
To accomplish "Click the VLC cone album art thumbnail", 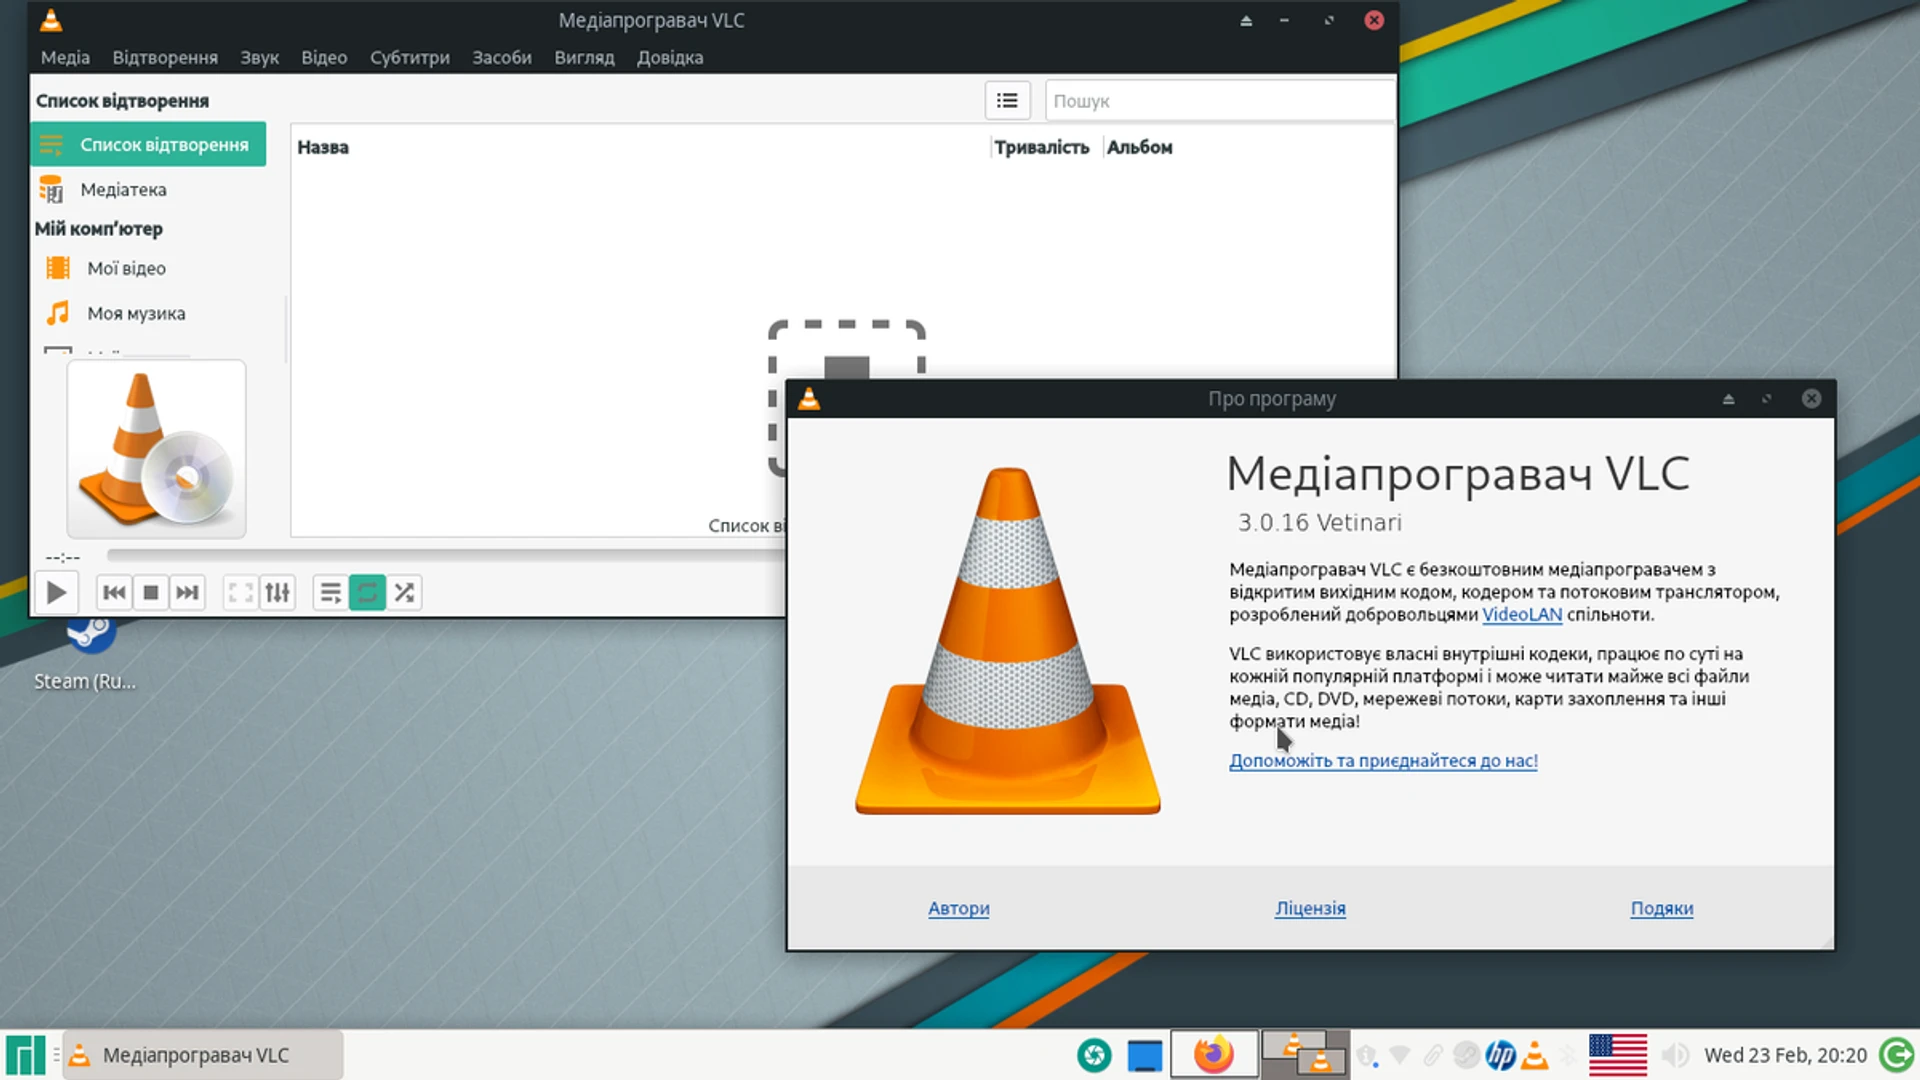I will pos(156,450).
